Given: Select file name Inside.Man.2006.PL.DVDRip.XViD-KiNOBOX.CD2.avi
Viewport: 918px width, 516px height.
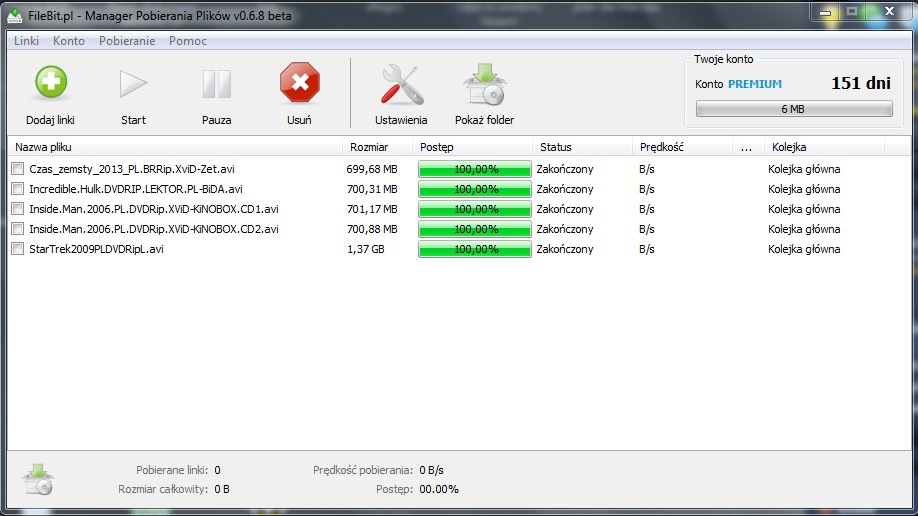Looking at the screenshot, I should (x=154, y=228).
